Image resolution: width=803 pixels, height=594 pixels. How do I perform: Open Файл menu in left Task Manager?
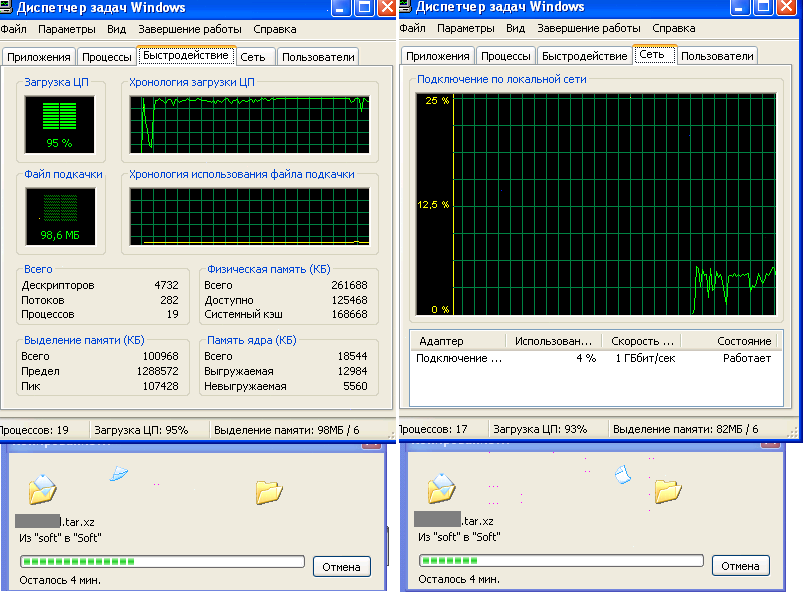tap(13, 29)
